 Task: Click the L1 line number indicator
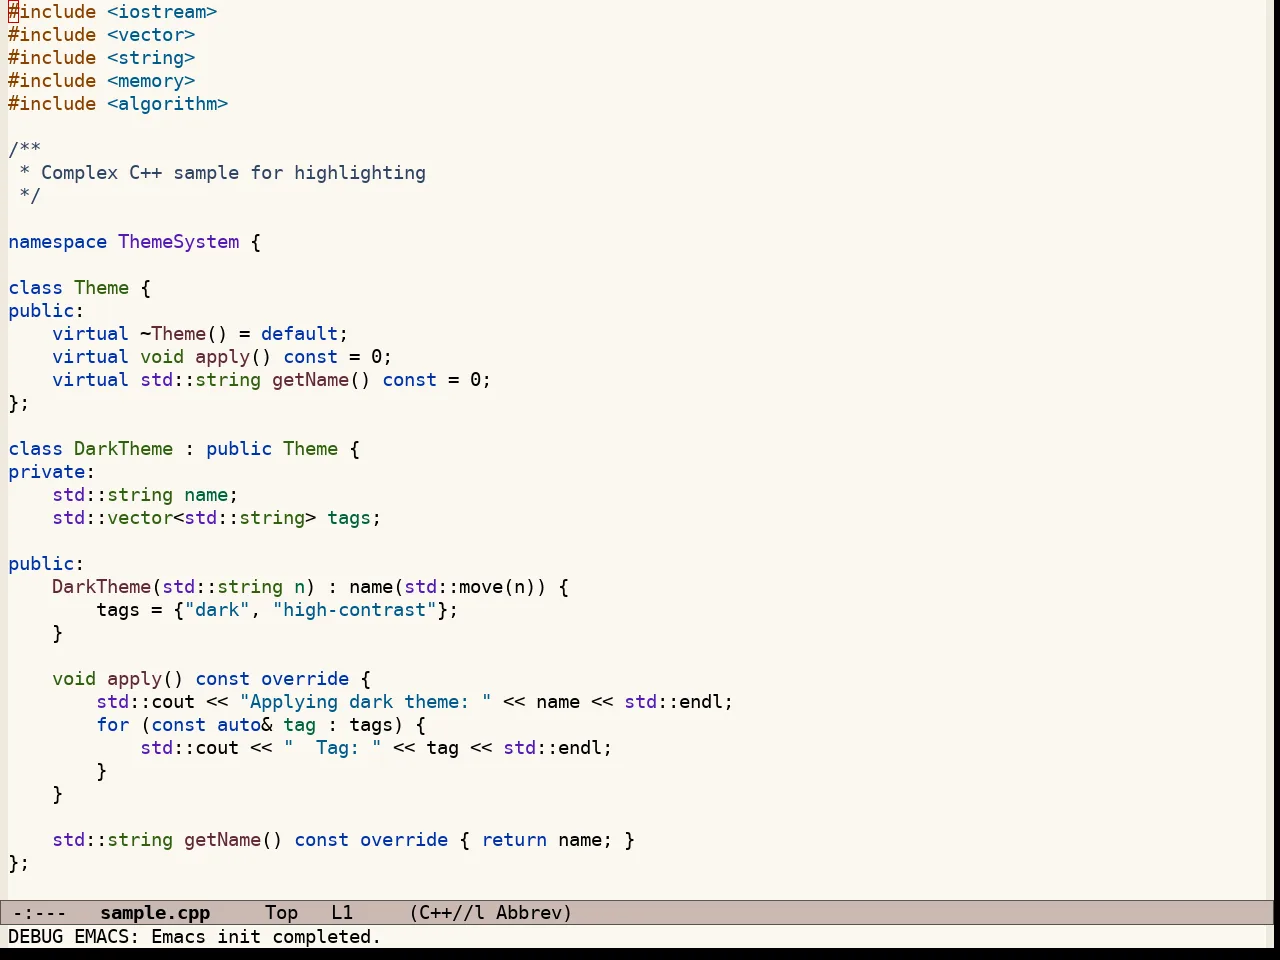pyautogui.click(x=342, y=913)
